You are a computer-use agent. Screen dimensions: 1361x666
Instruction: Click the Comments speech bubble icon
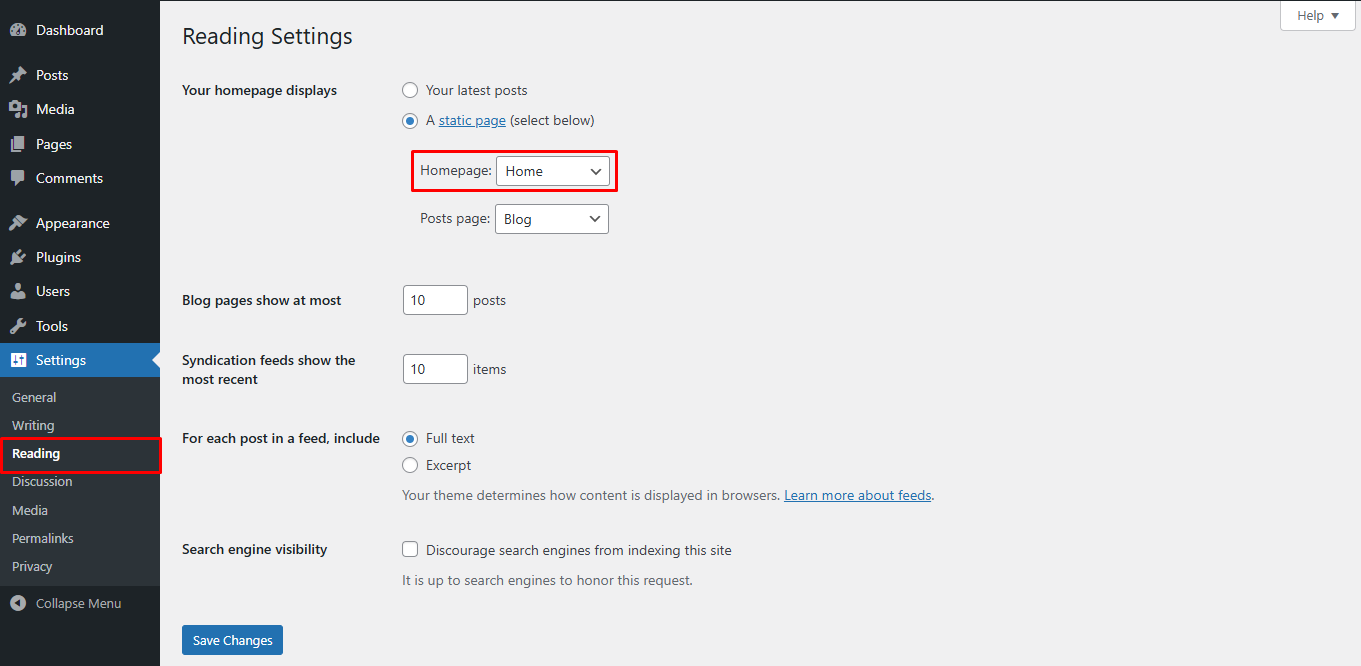click(18, 178)
